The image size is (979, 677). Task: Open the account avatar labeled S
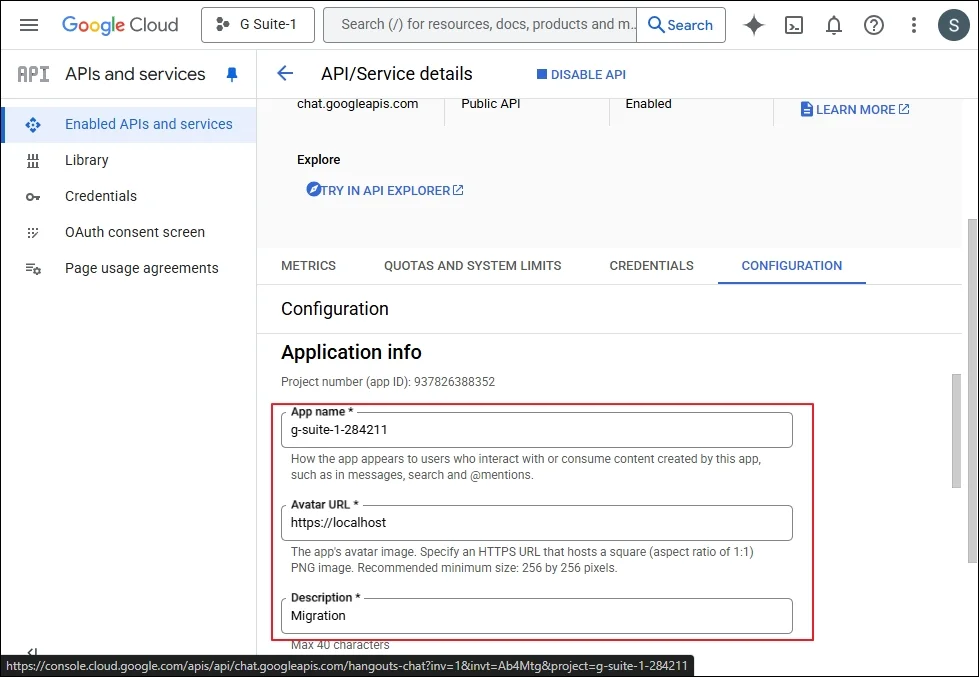pyautogui.click(x=953, y=25)
